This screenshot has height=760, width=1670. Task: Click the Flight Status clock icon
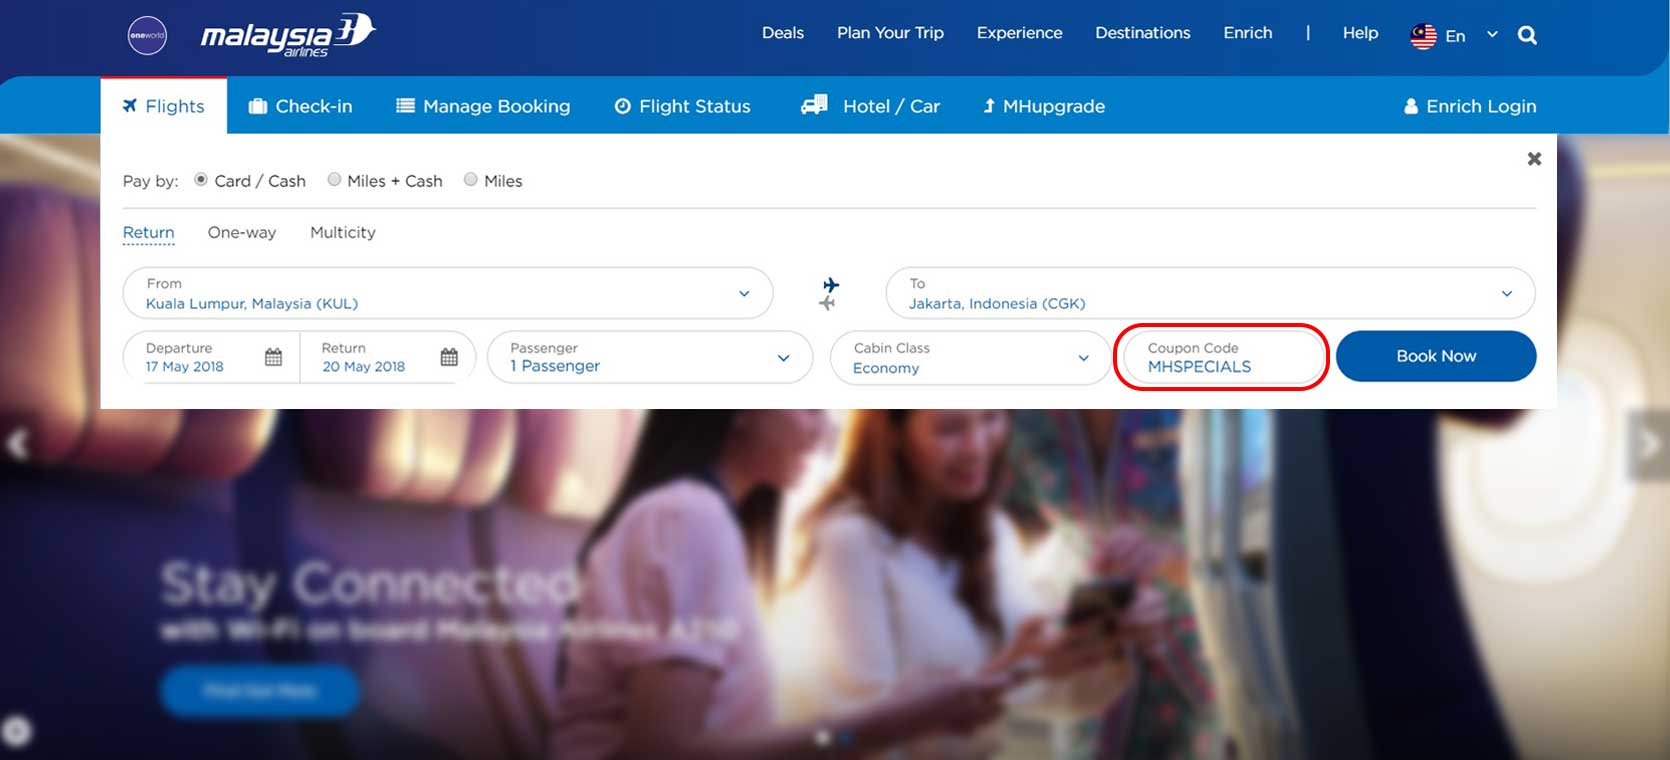622,106
